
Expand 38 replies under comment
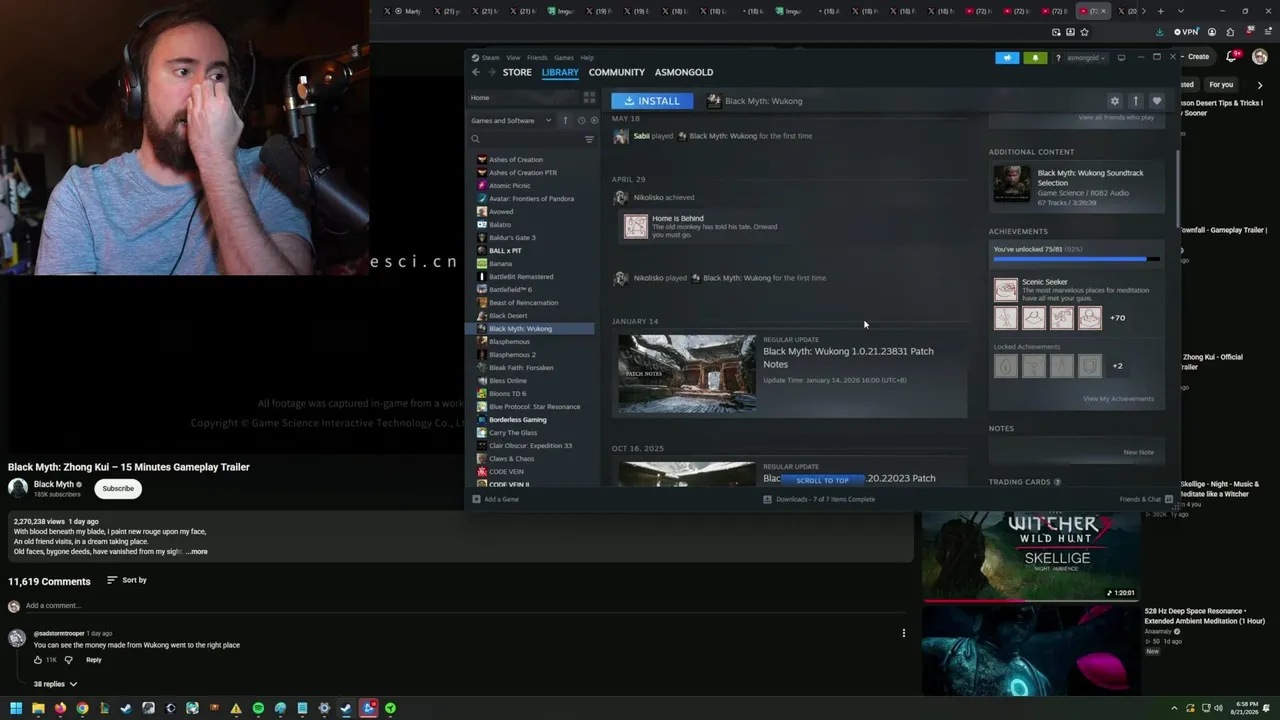55,684
